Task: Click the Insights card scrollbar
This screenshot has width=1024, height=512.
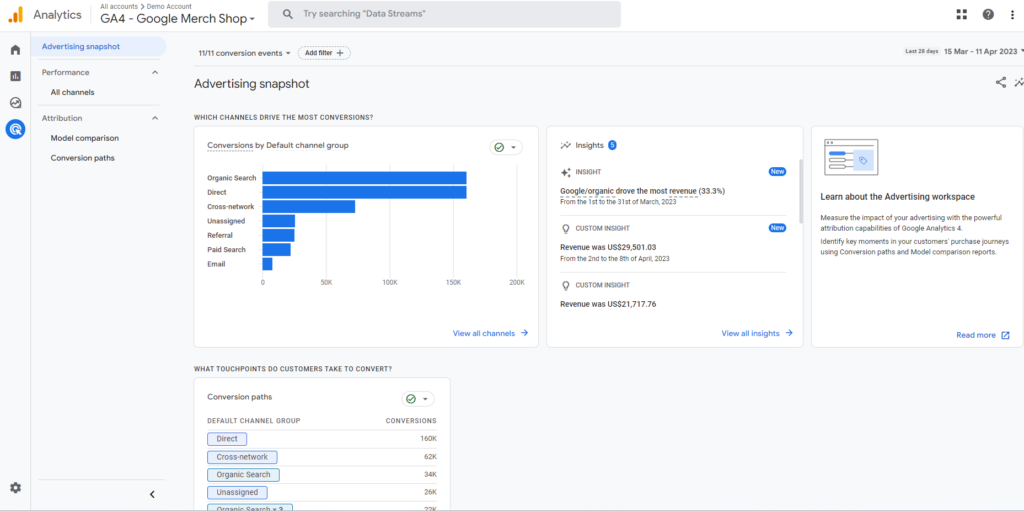Action: point(801,191)
